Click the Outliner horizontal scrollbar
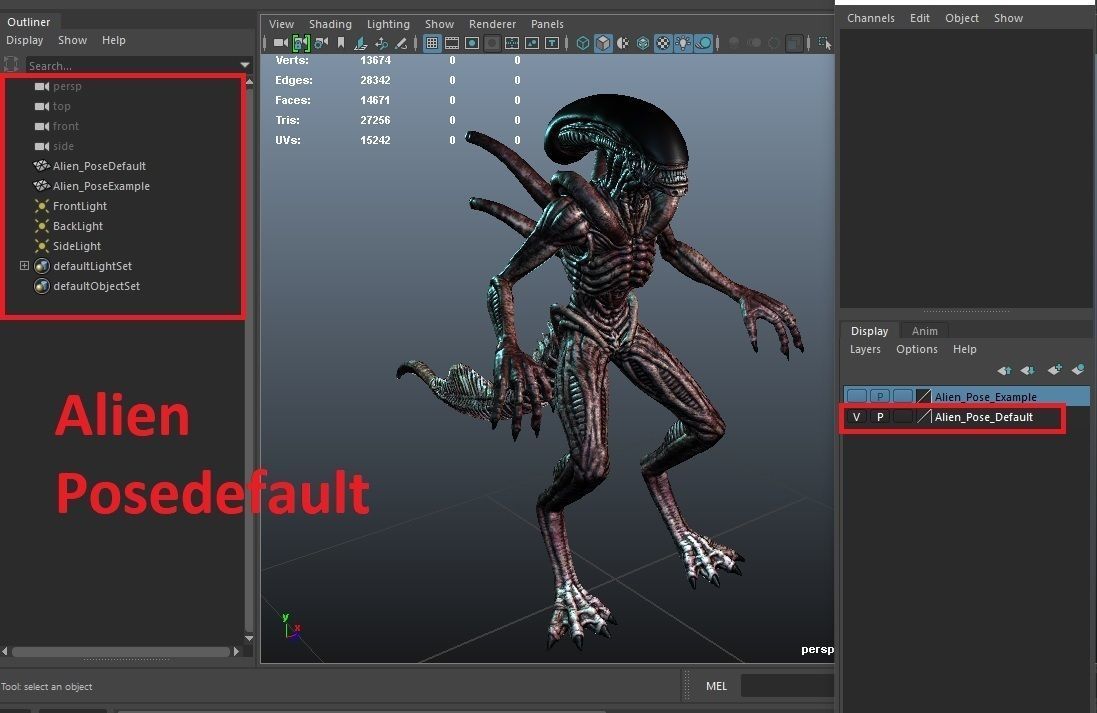This screenshot has height=713, width=1097. click(121, 652)
